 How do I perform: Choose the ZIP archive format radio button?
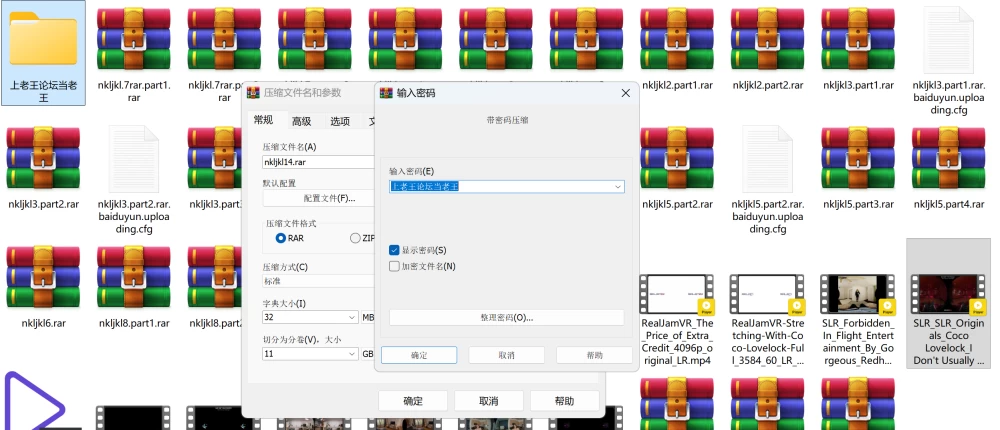tap(355, 238)
